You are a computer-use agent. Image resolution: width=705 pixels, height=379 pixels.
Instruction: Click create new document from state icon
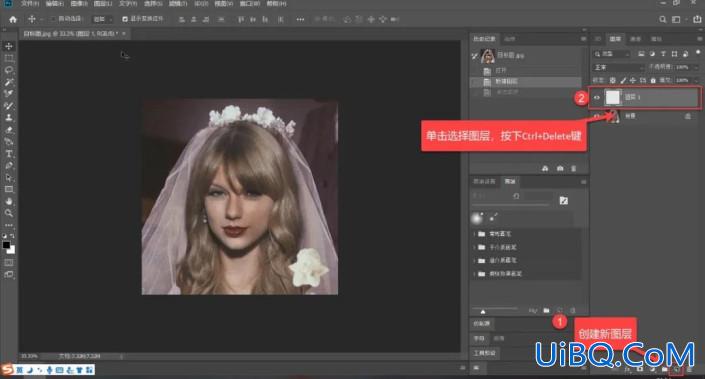coord(545,169)
